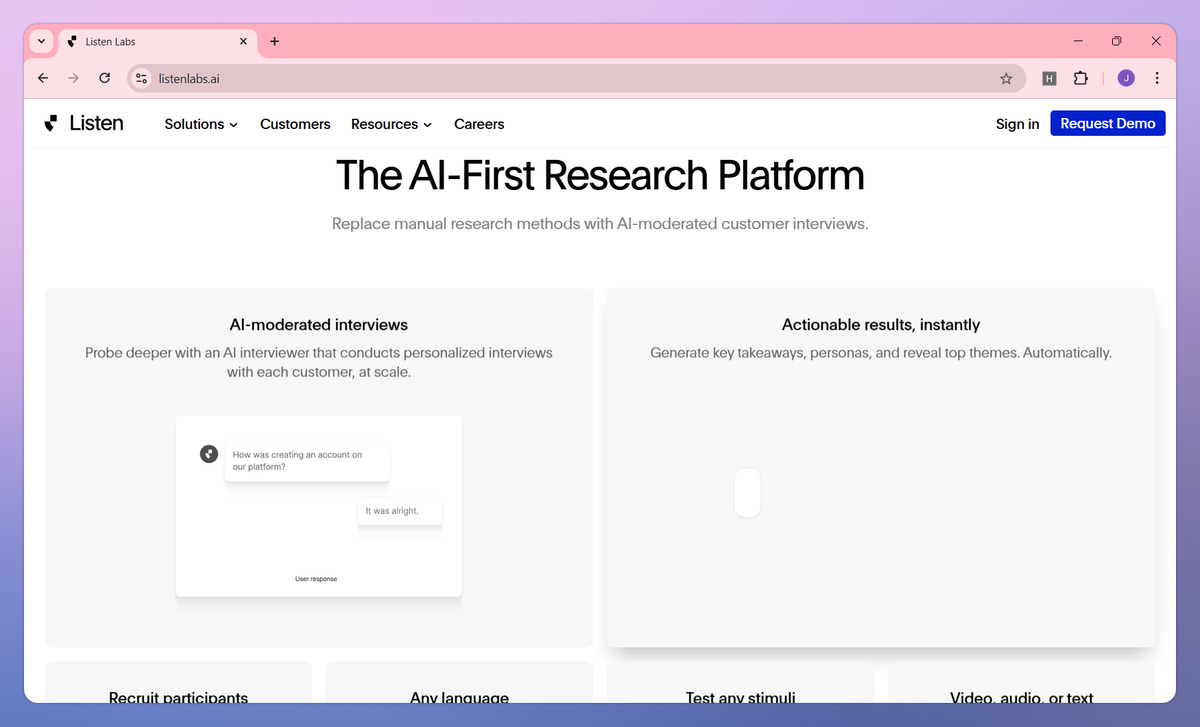The width and height of the screenshot is (1200, 727).
Task: Open the J profile avatar
Action: click(x=1126, y=78)
